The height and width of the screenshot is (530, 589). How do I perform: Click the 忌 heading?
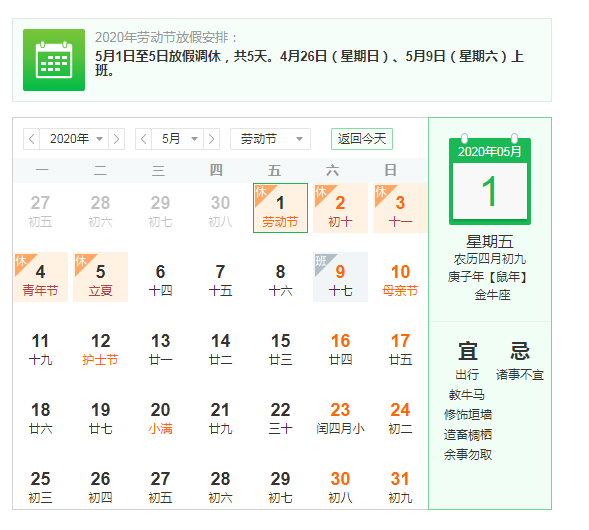520,351
